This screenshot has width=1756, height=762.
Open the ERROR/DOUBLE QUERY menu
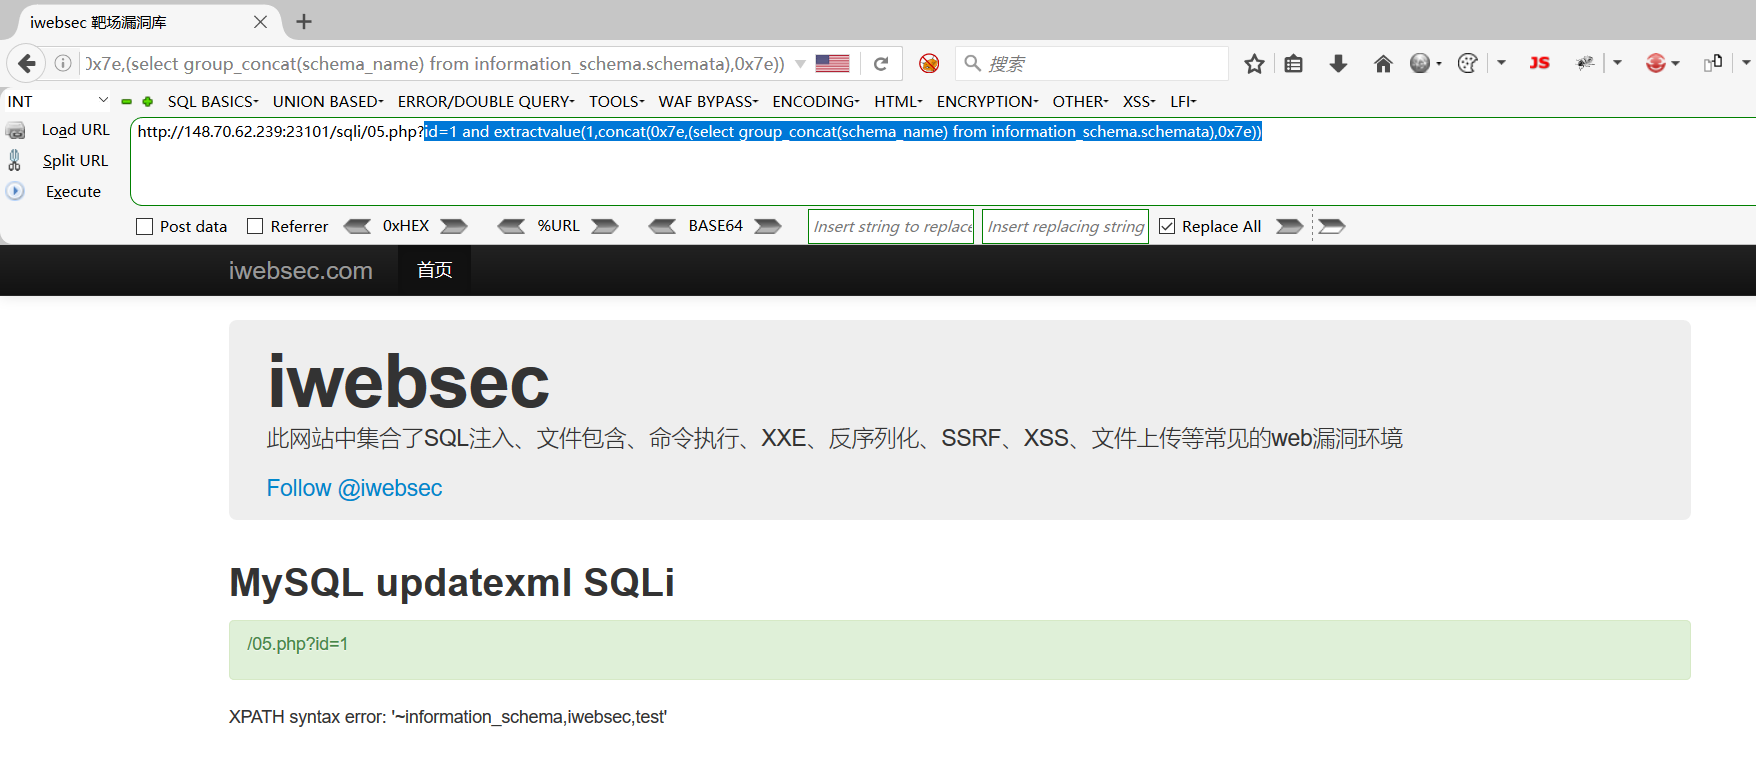[486, 102]
